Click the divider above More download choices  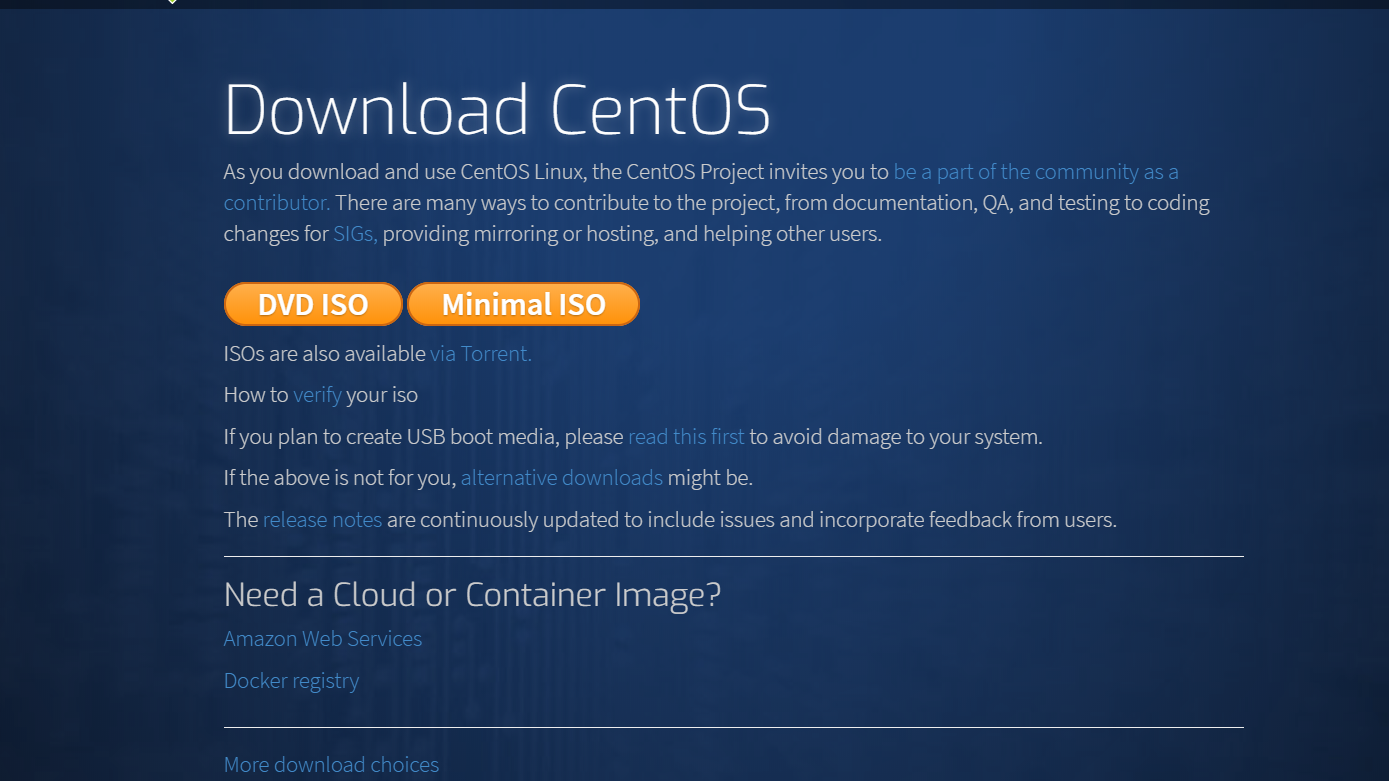tap(733, 727)
